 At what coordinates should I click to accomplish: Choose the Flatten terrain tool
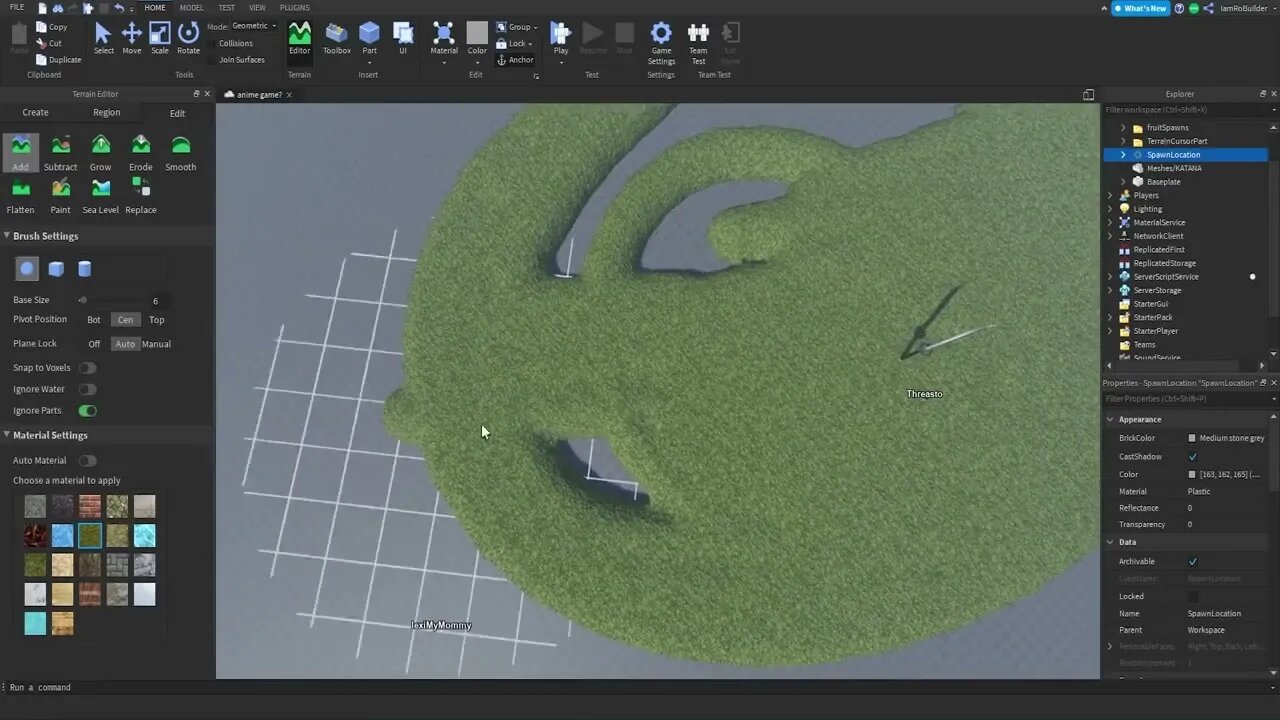click(x=20, y=196)
